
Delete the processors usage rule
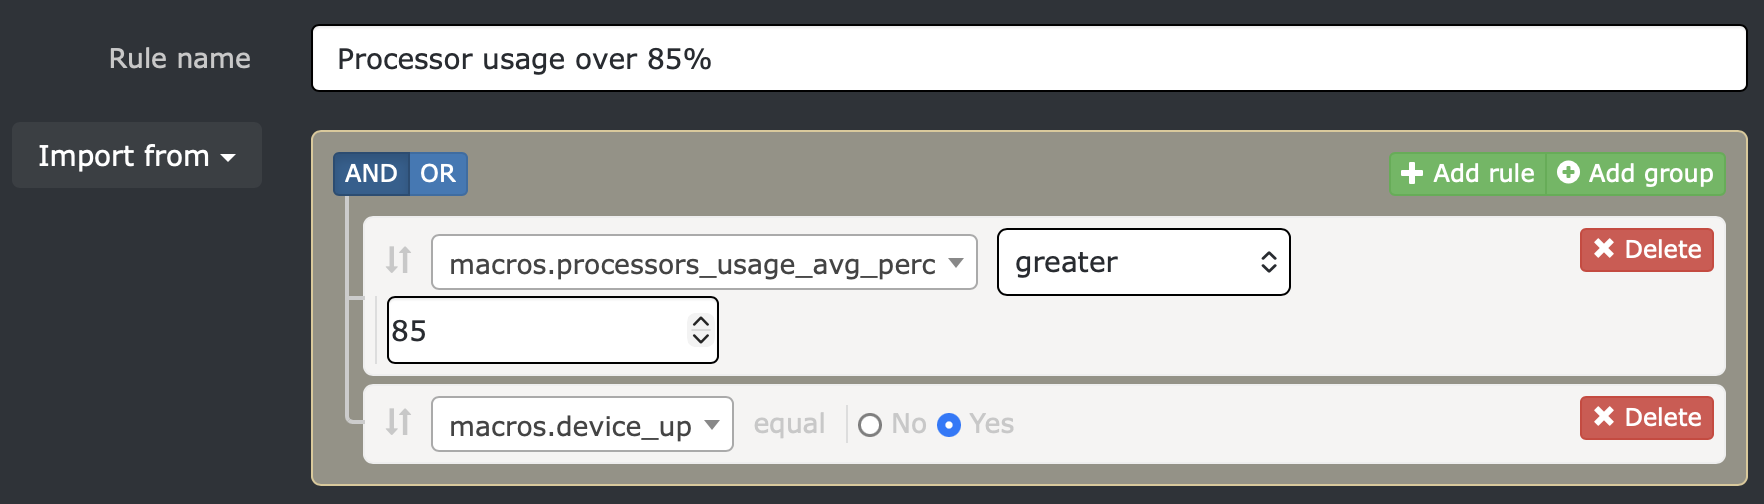pos(1646,250)
